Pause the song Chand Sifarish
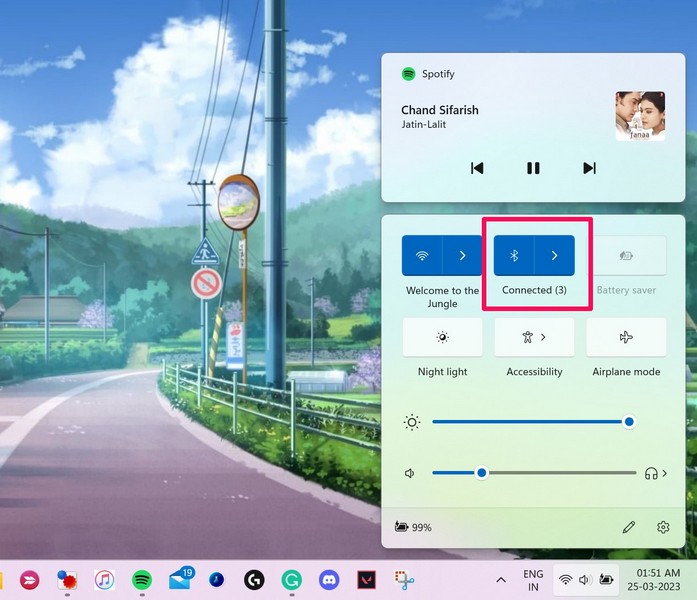This screenshot has width=697, height=600. click(x=533, y=168)
